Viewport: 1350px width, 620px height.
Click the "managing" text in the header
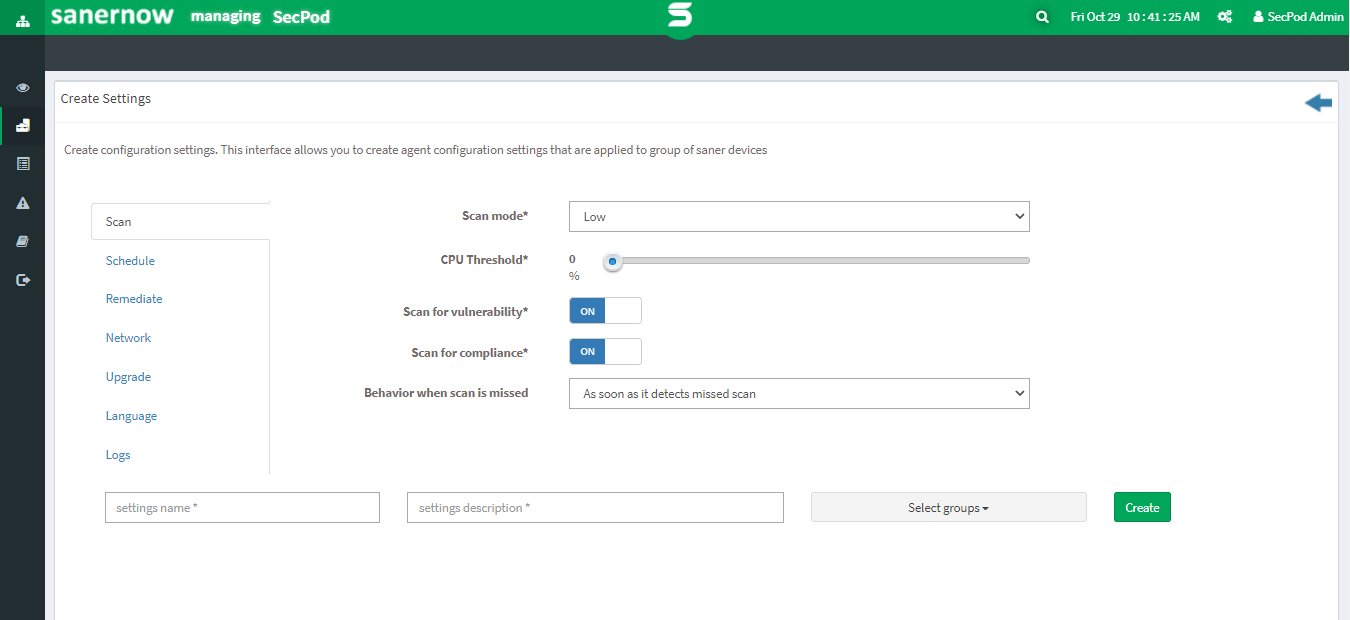click(x=225, y=17)
